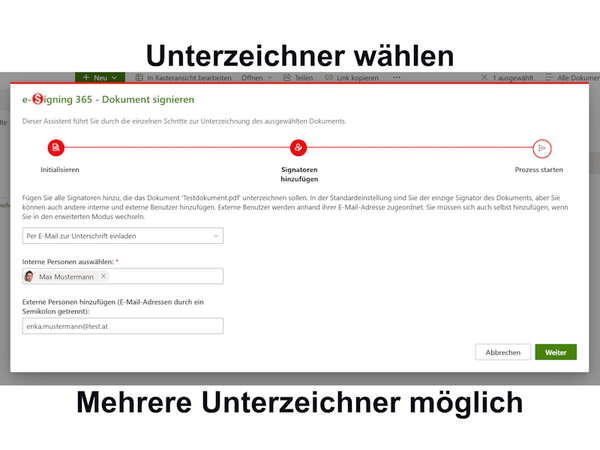This screenshot has width=600, height=450.
Task: Click the Prozess starten step icon
Action: [542, 148]
